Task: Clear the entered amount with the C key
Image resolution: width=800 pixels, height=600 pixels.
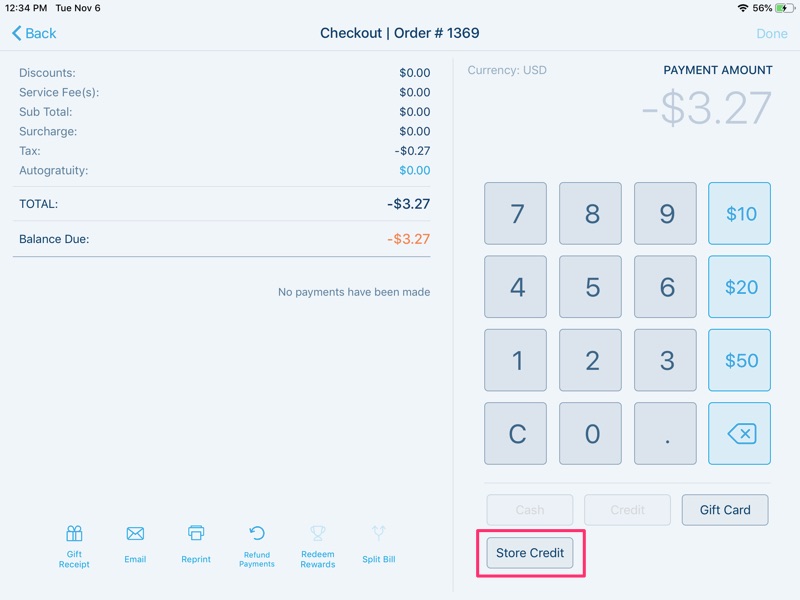Action: click(515, 433)
